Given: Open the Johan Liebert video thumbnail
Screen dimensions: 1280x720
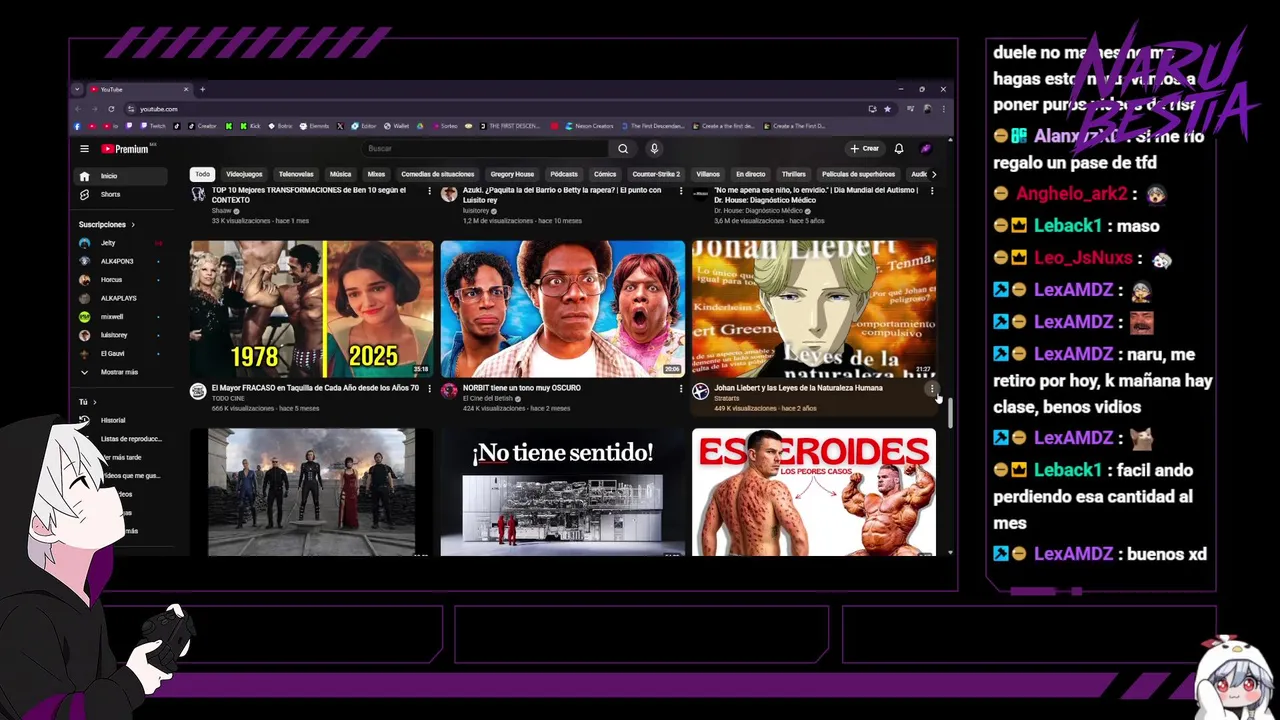Looking at the screenshot, I should tap(814, 308).
